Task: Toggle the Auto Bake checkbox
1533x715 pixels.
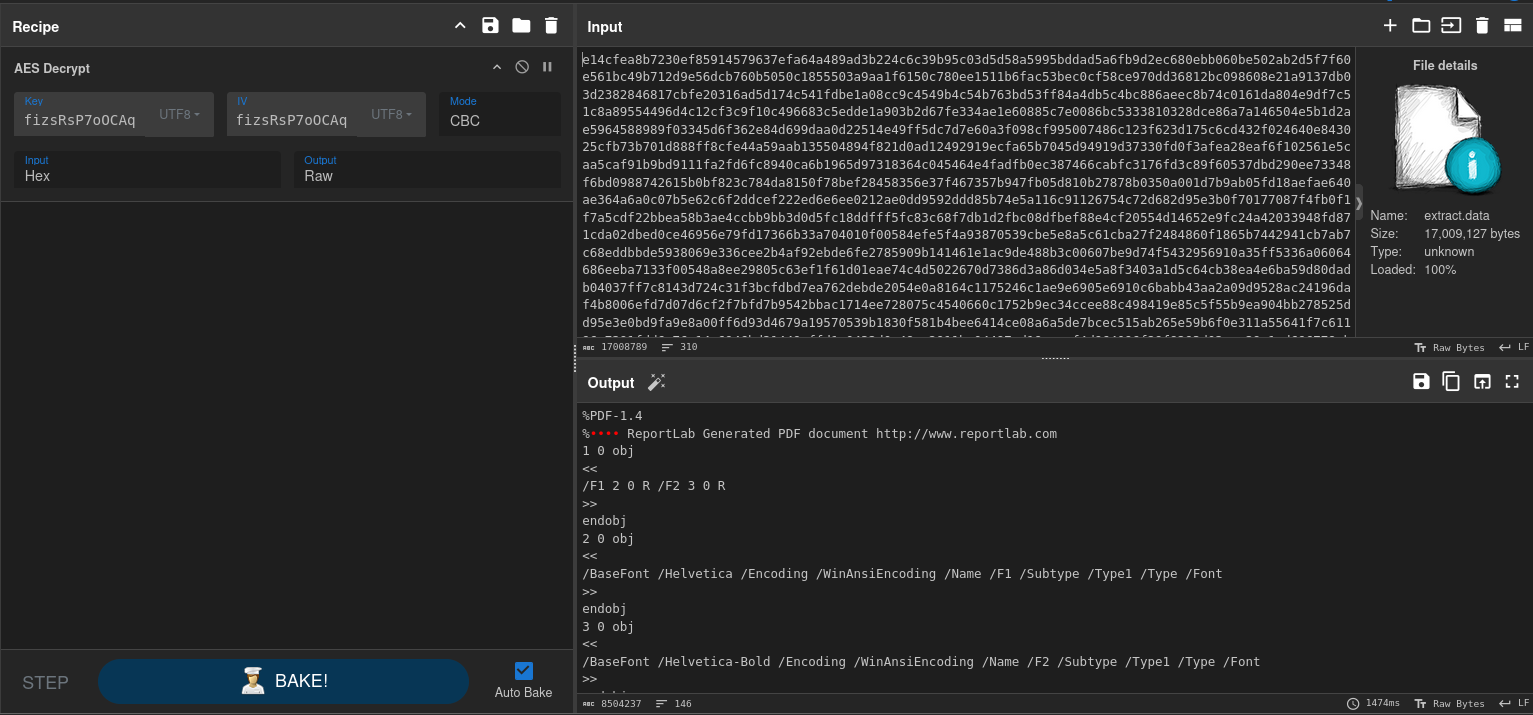Action: (x=523, y=671)
